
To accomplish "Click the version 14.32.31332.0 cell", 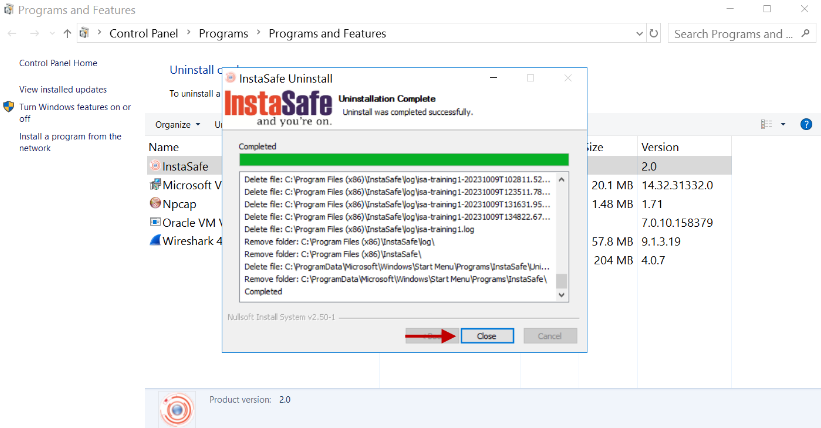I will click(677, 185).
